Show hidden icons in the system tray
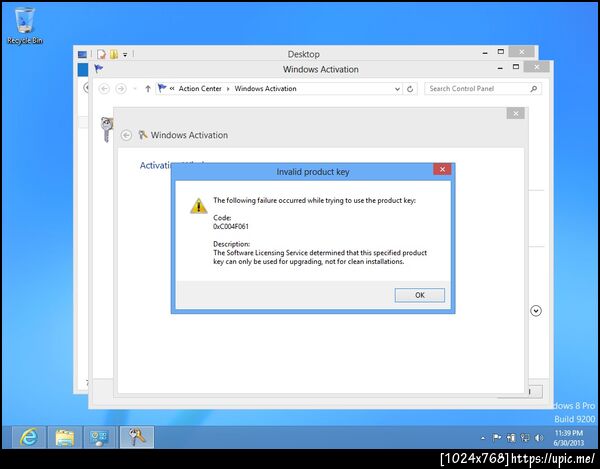600x469 pixels. pyautogui.click(x=483, y=438)
